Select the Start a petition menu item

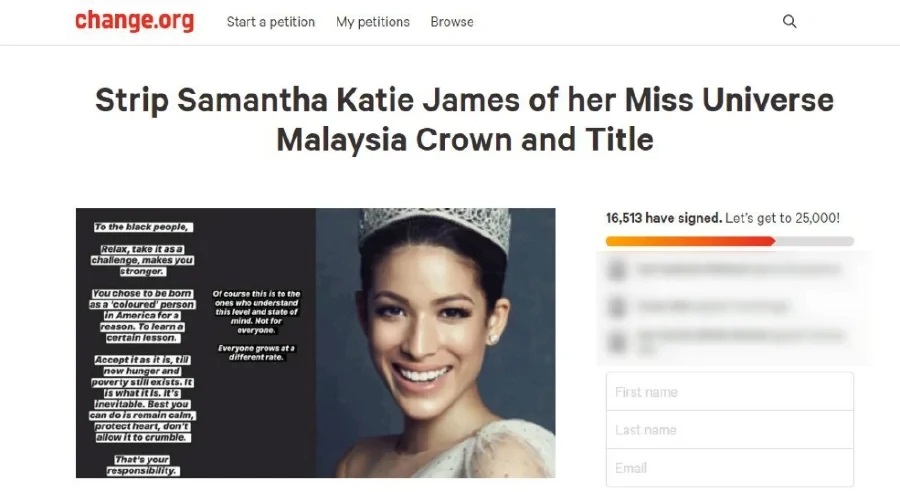pos(271,22)
